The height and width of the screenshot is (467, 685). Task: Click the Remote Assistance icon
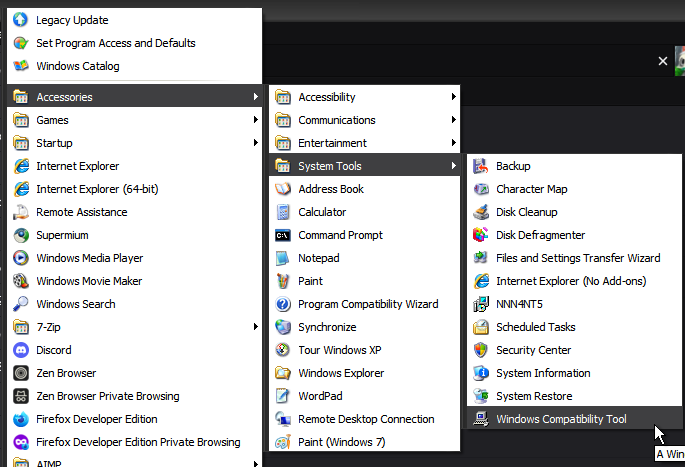pos(21,212)
